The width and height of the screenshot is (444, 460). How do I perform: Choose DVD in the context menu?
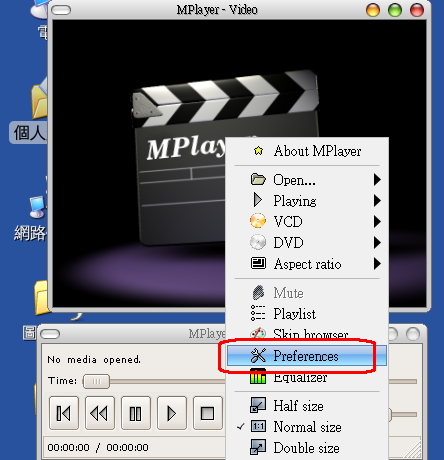(307, 243)
